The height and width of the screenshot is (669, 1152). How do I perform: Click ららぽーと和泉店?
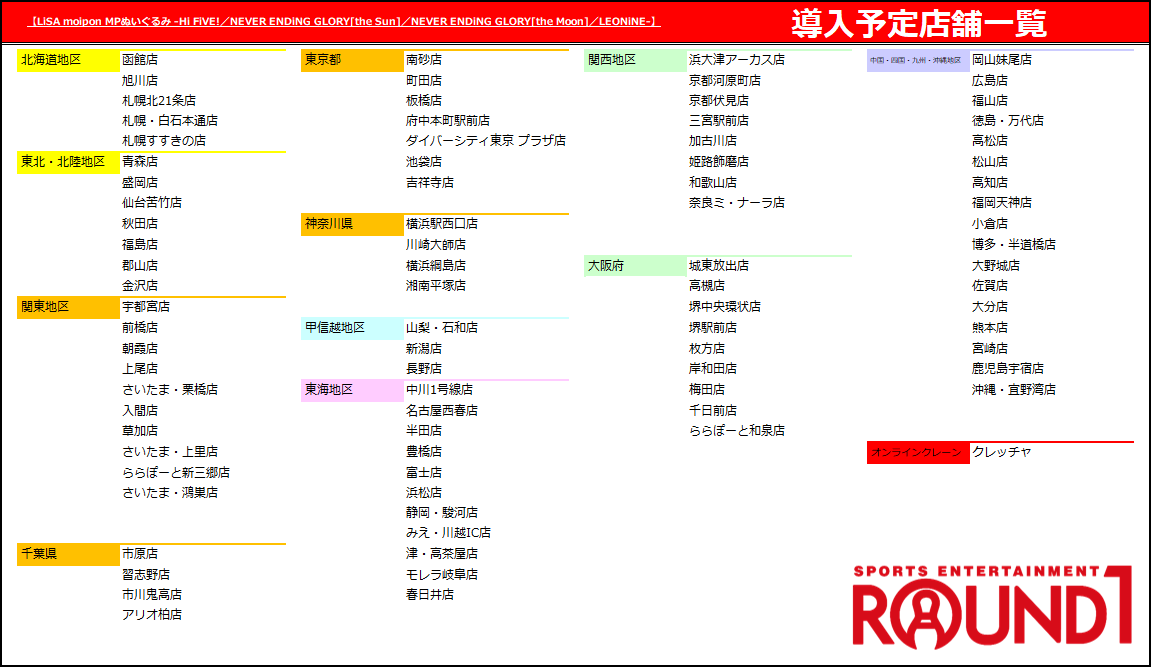click(x=737, y=430)
